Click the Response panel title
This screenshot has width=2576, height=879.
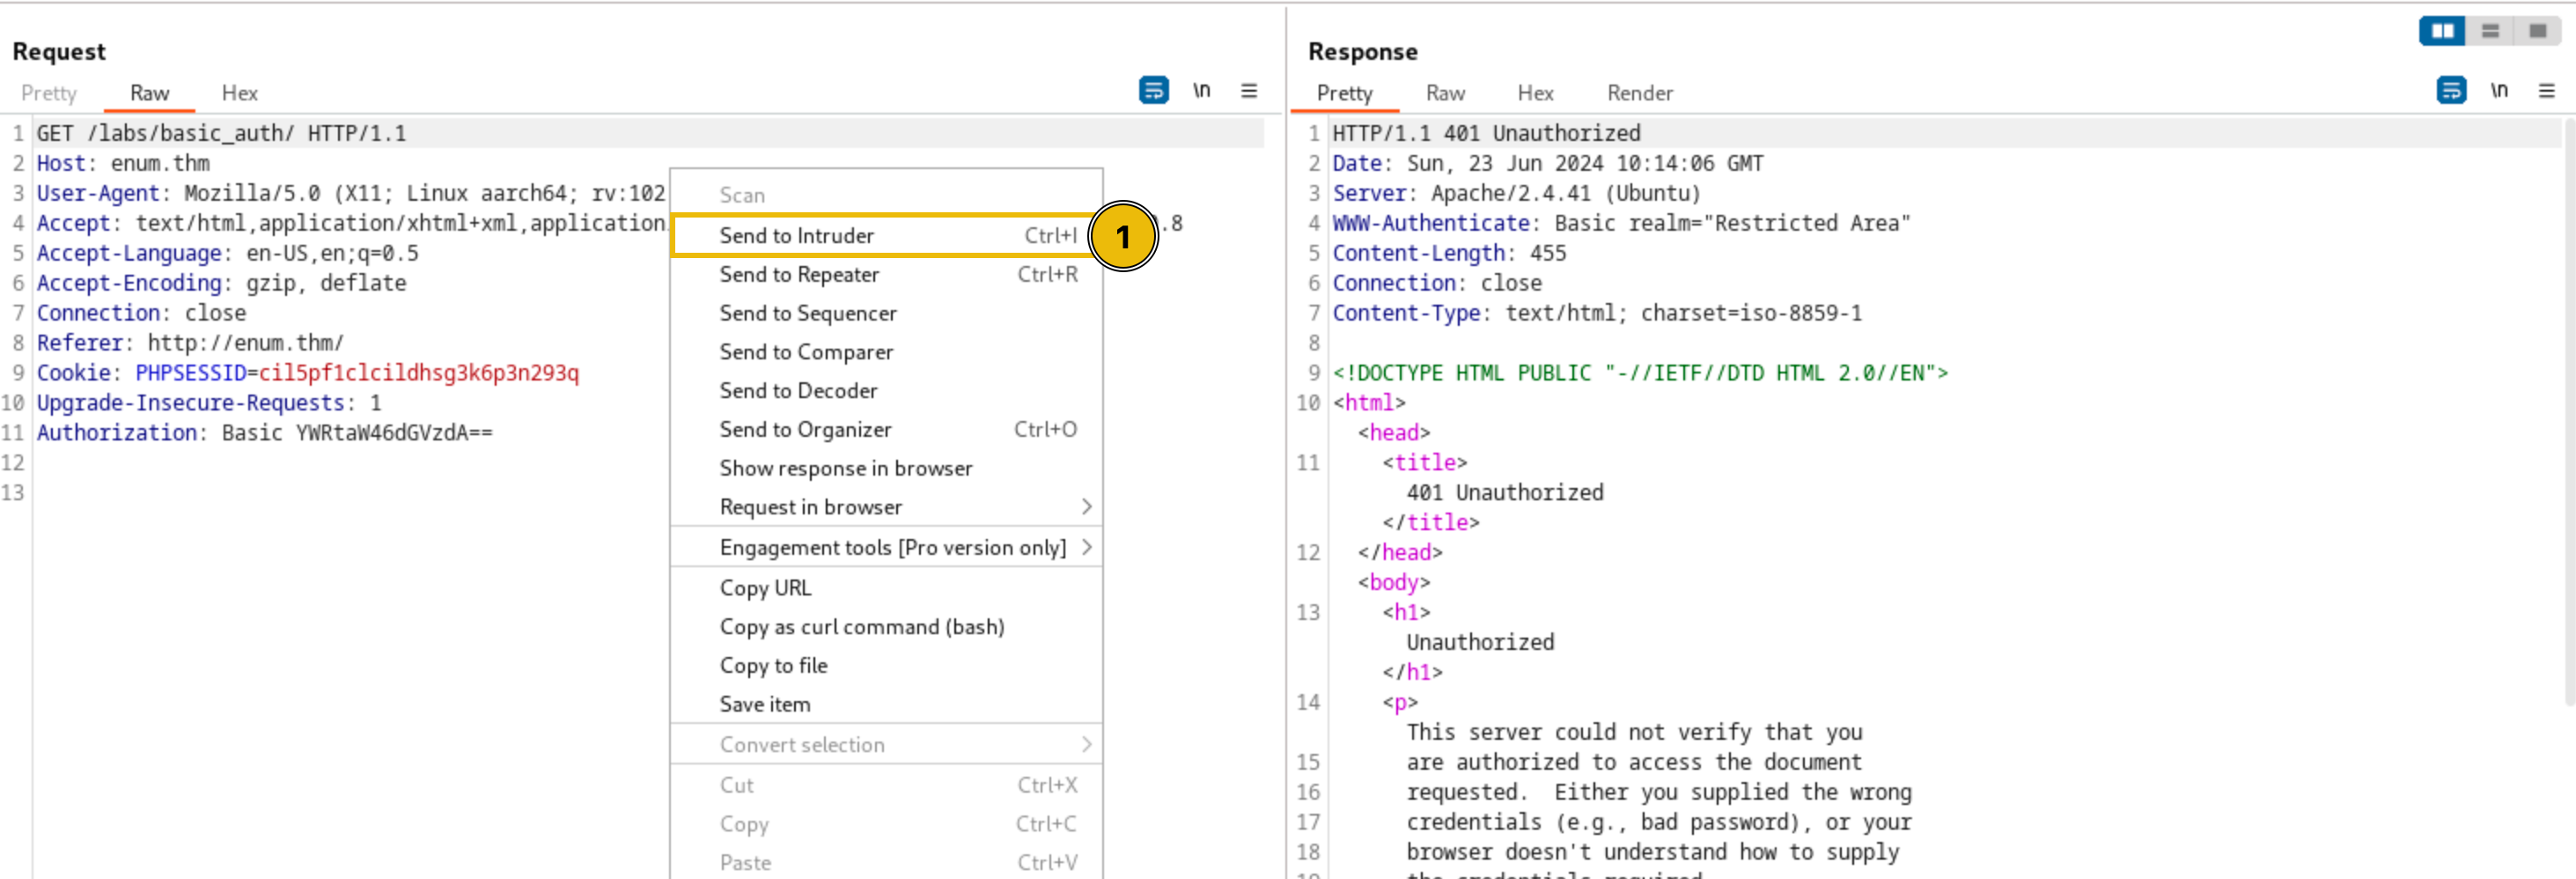pyautogui.click(x=1362, y=51)
